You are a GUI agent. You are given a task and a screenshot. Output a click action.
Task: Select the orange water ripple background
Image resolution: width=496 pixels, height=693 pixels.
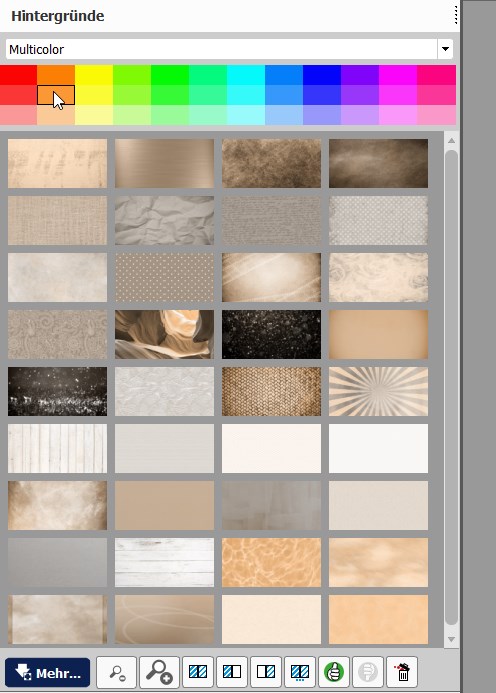[x=271, y=563]
